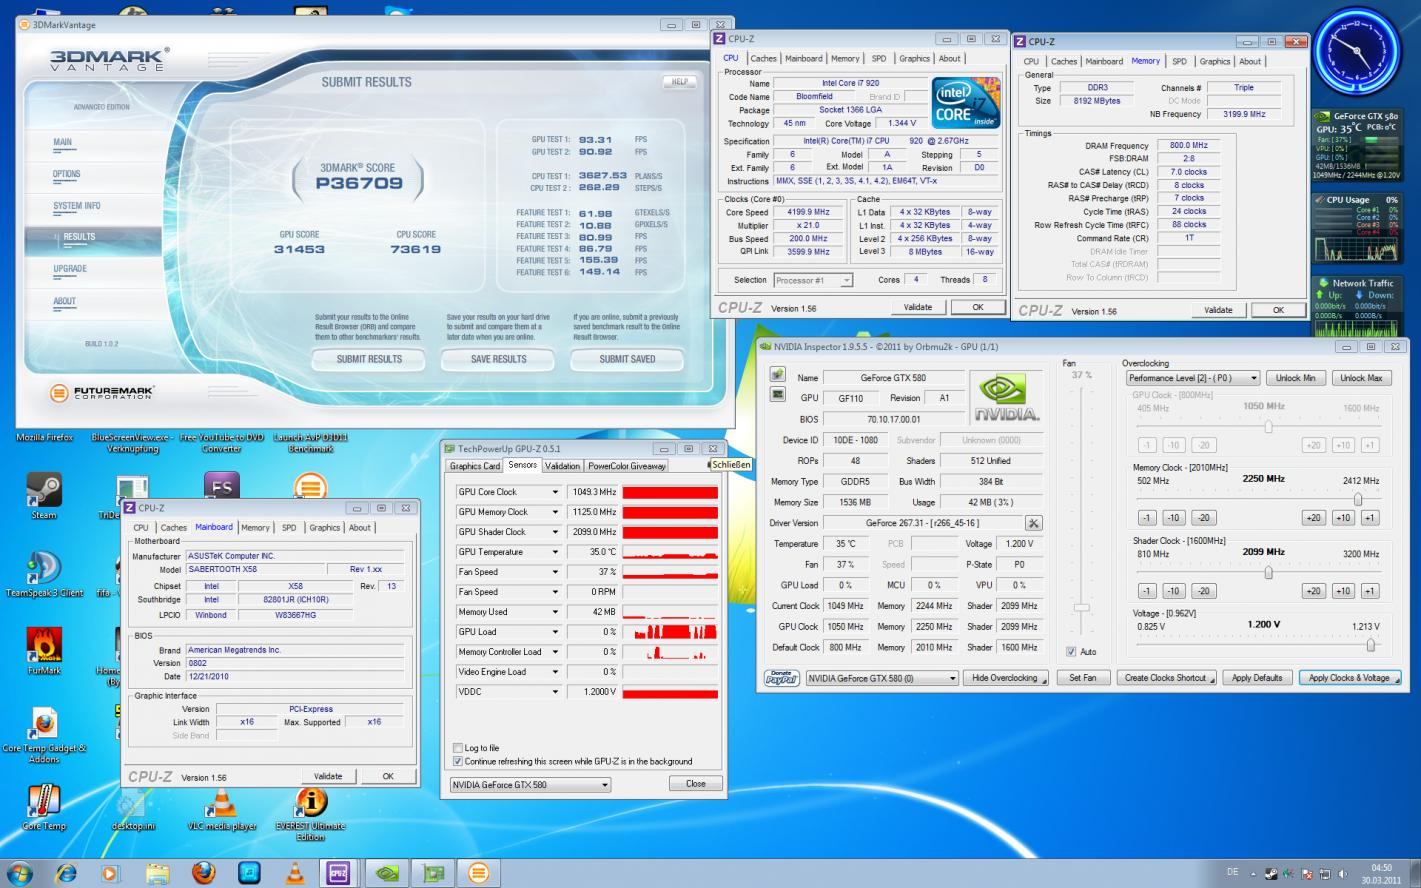Click the Windows Start orb
1421x888 pixels.
[x=19, y=873]
